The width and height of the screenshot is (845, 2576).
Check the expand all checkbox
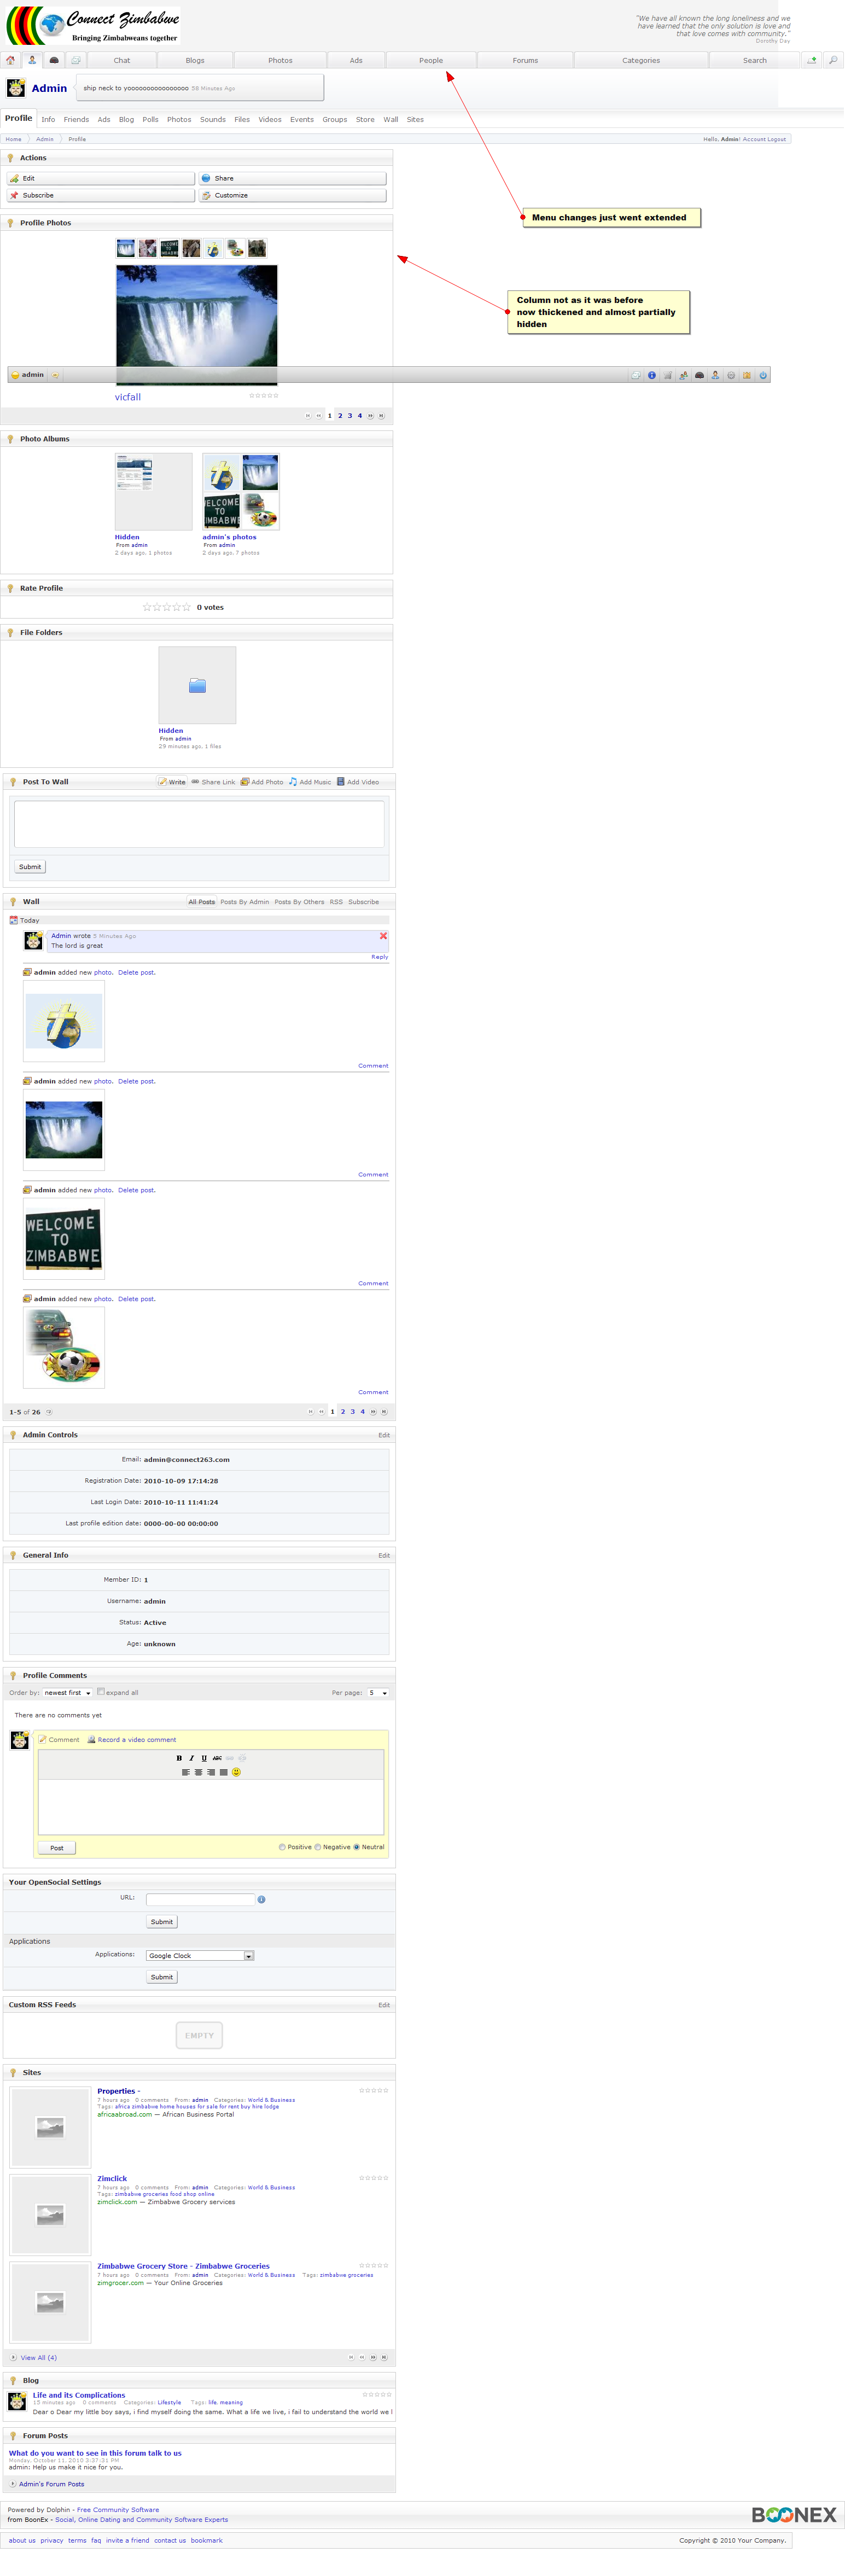pos(101,1692)
